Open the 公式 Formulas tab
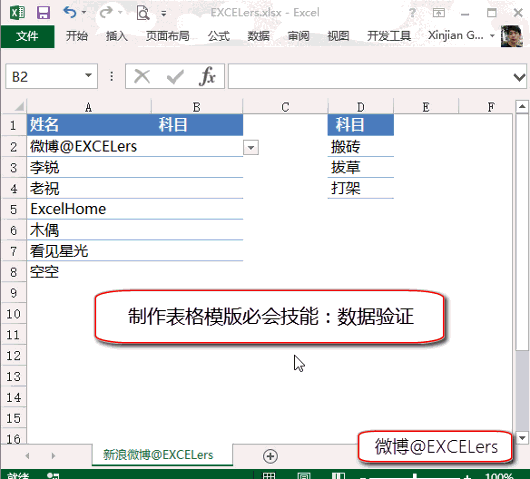Viewport: 530px width, 479px height. pos(219,36)
